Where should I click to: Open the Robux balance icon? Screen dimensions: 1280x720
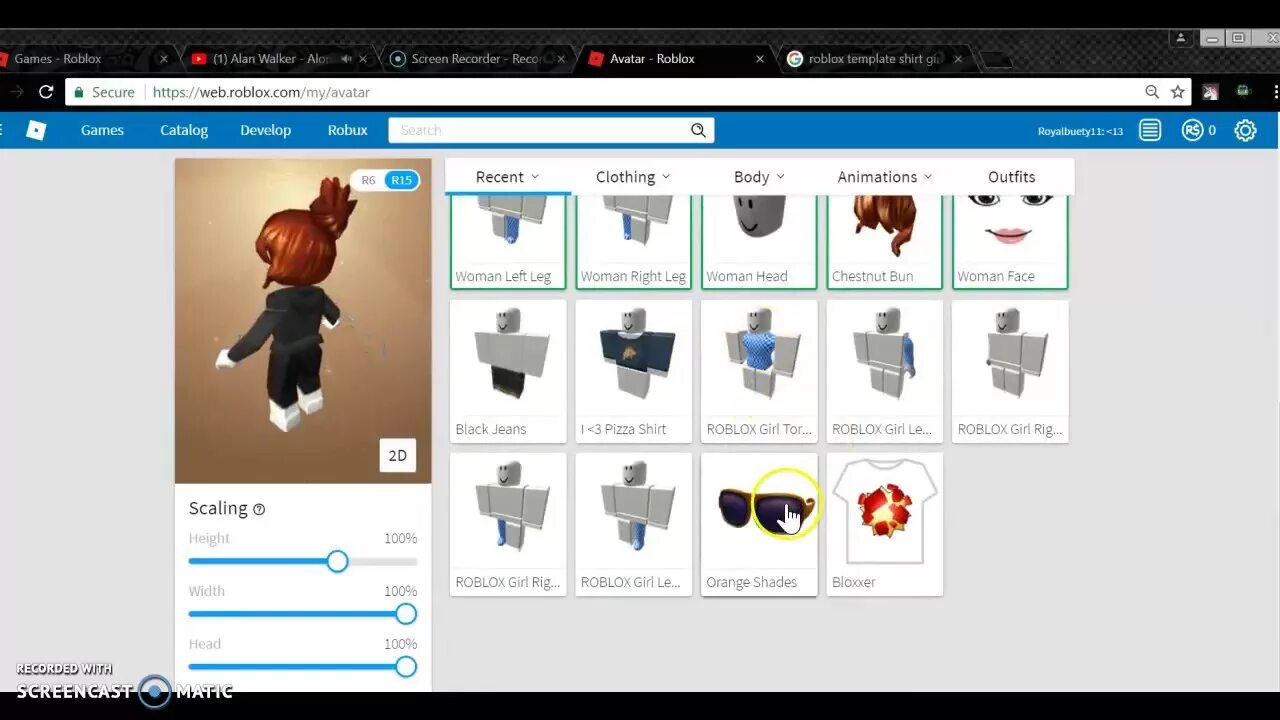tap(1192, 130)
